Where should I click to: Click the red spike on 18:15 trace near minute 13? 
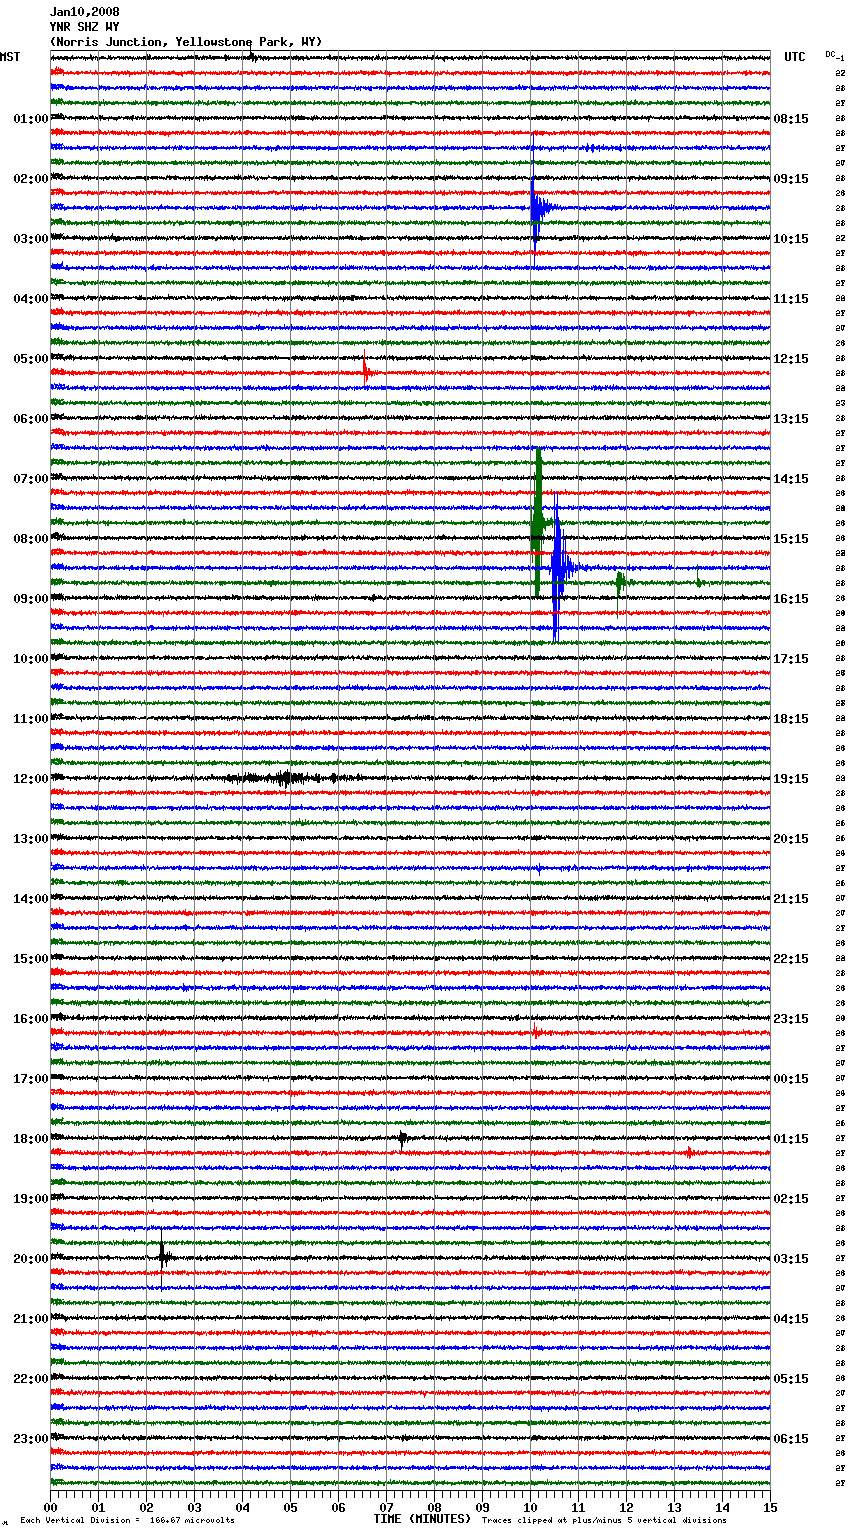pos(689,1152)
